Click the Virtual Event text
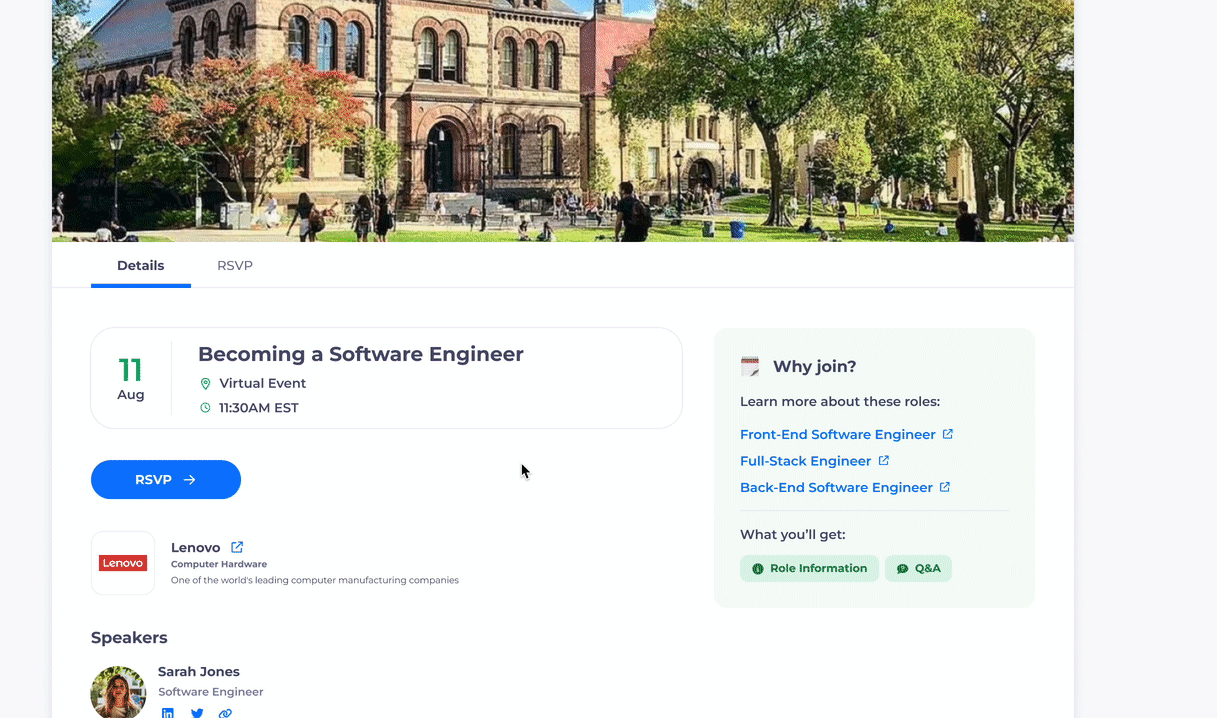Image resolution: width=1217 pixels, height=718 pixels. pyautogui.click(x=263, y=384)
